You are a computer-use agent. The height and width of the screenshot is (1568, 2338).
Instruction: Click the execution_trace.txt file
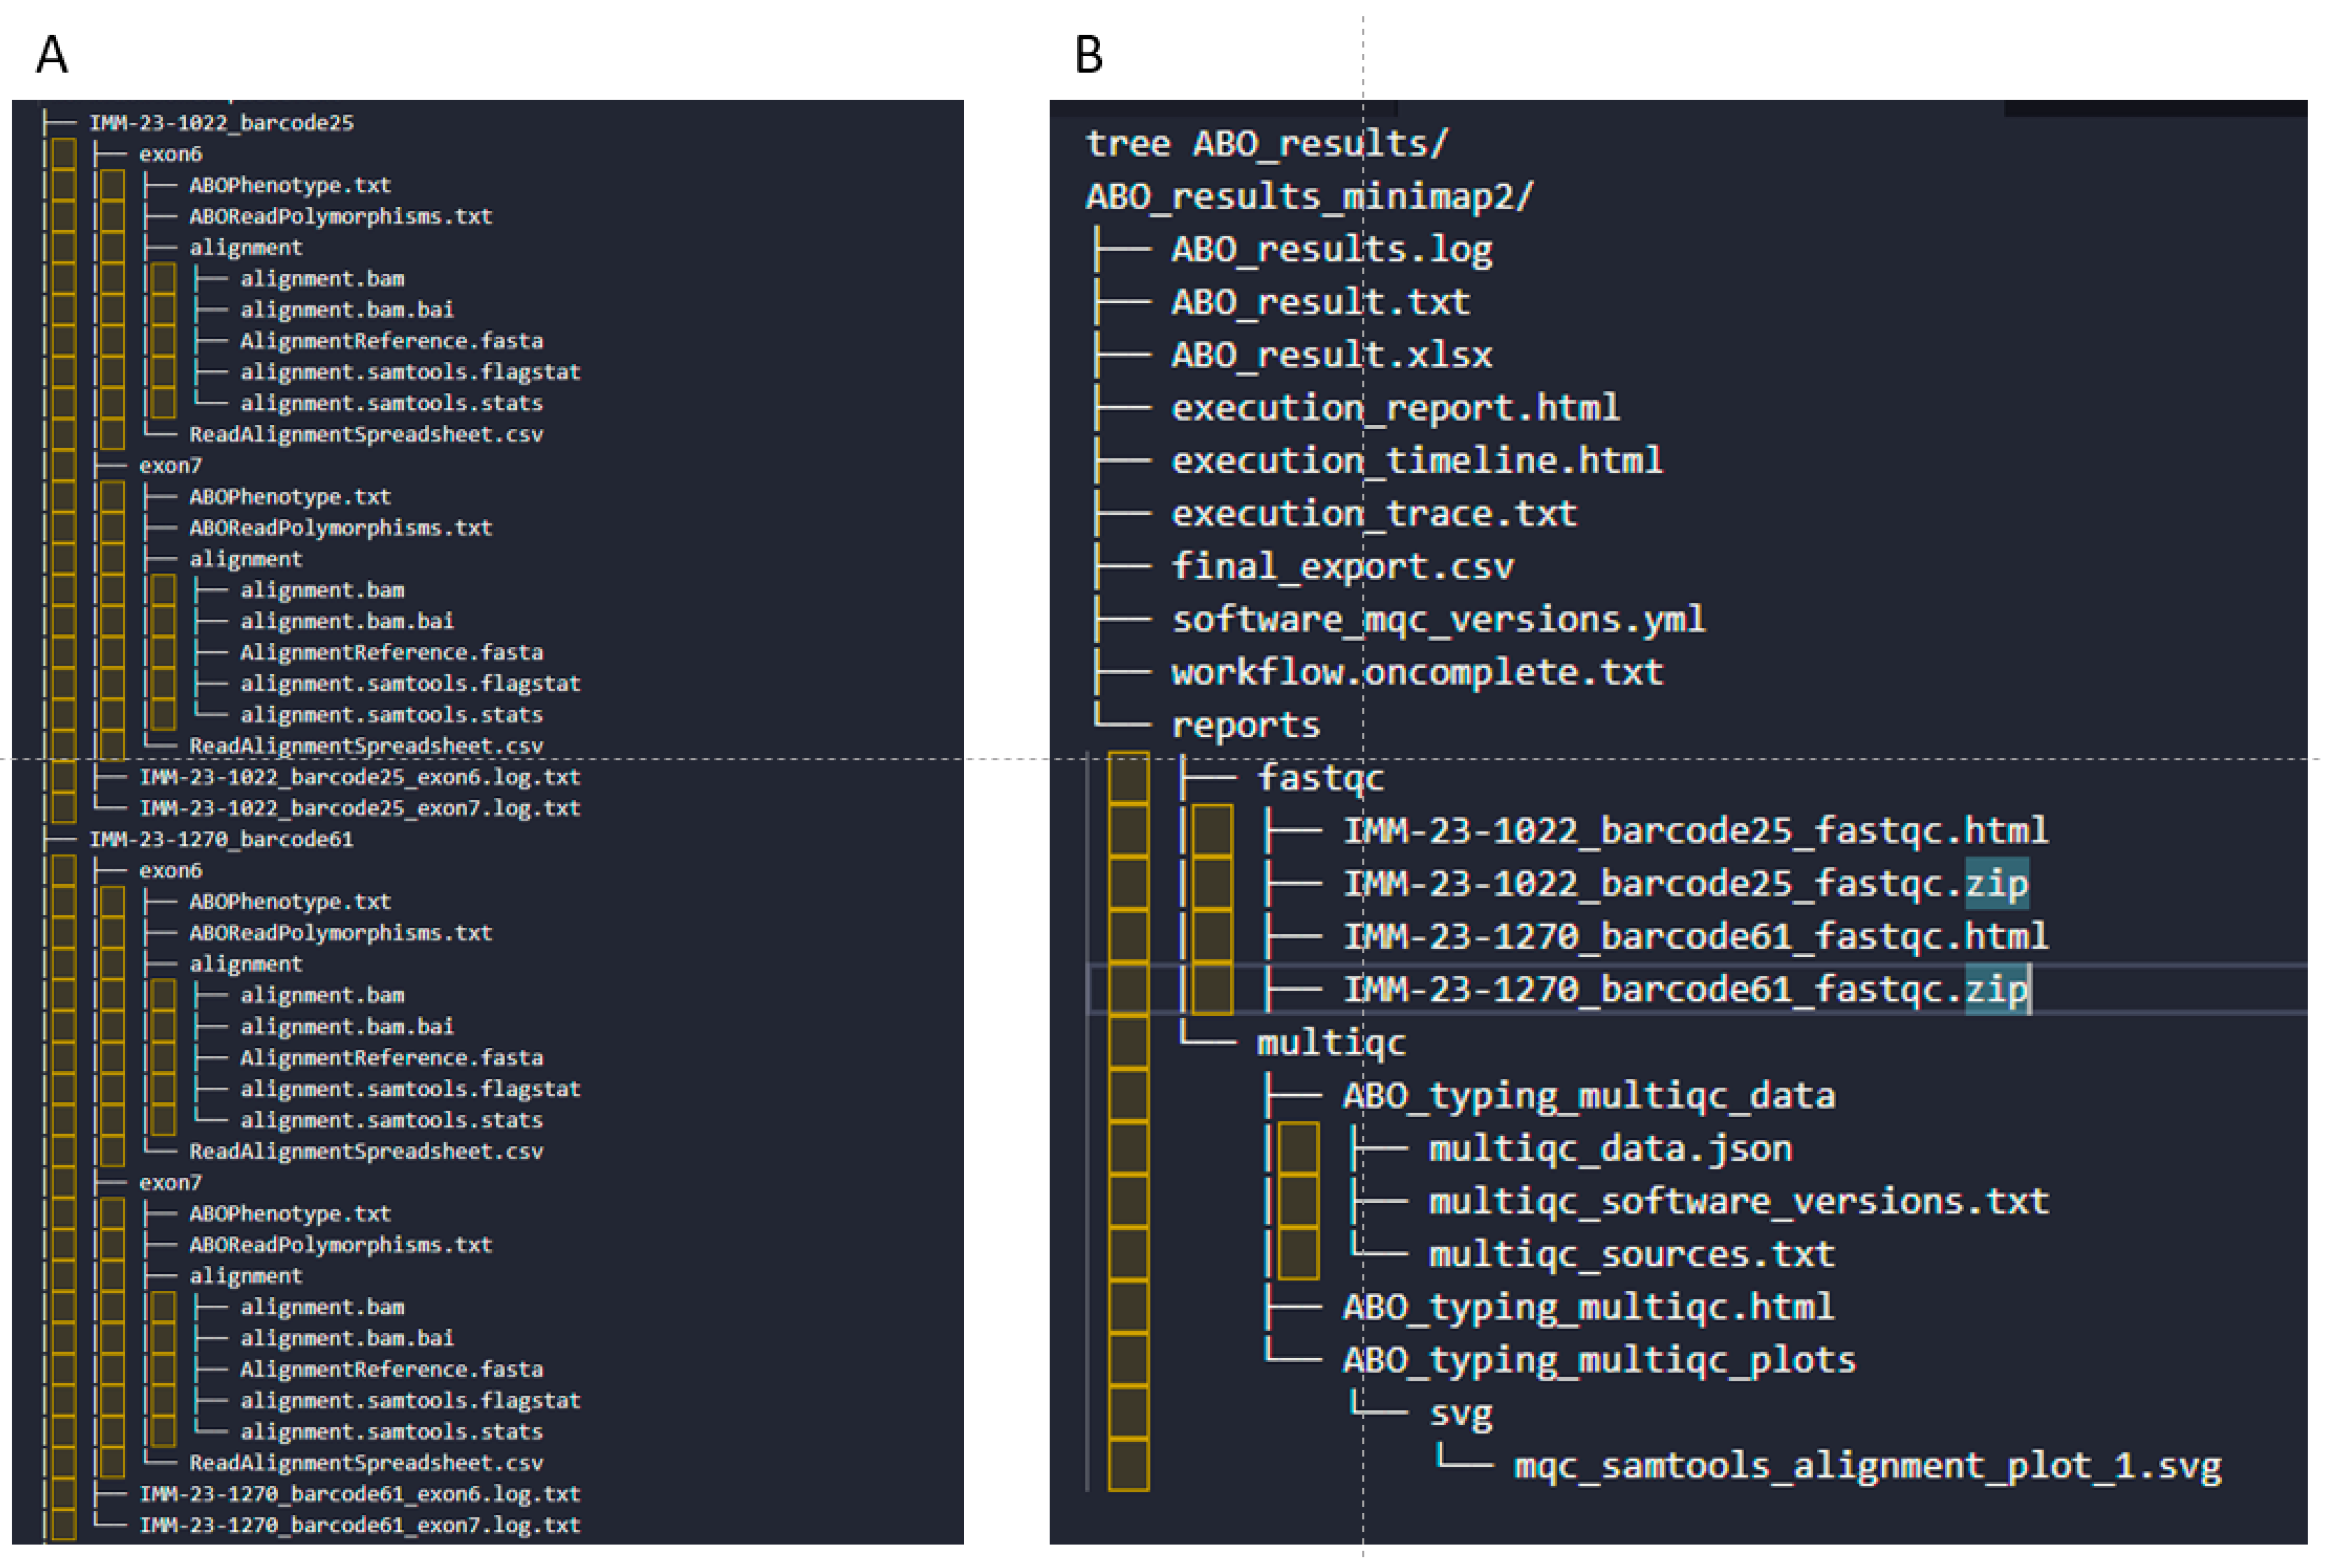click(x=1374, y=514)
